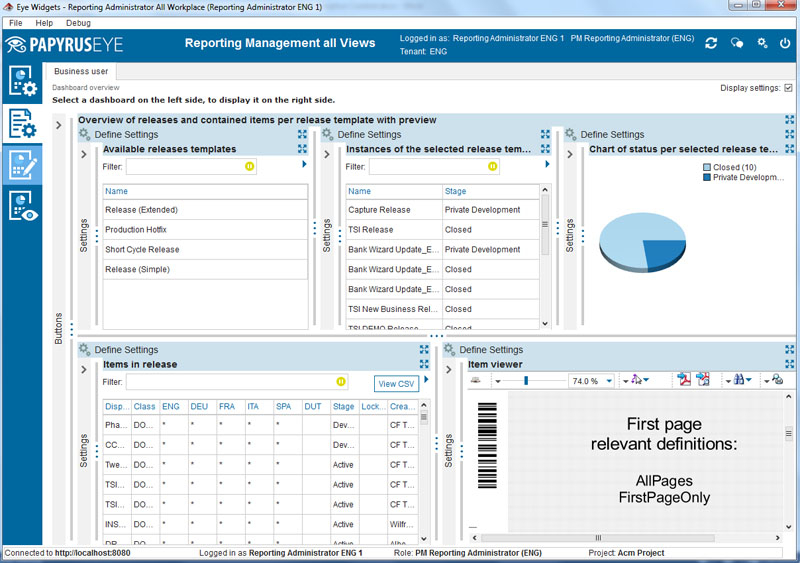800x563 pixels.
Task: Click Define Settings above Chart of status
Action: click(x=612, y=134)
